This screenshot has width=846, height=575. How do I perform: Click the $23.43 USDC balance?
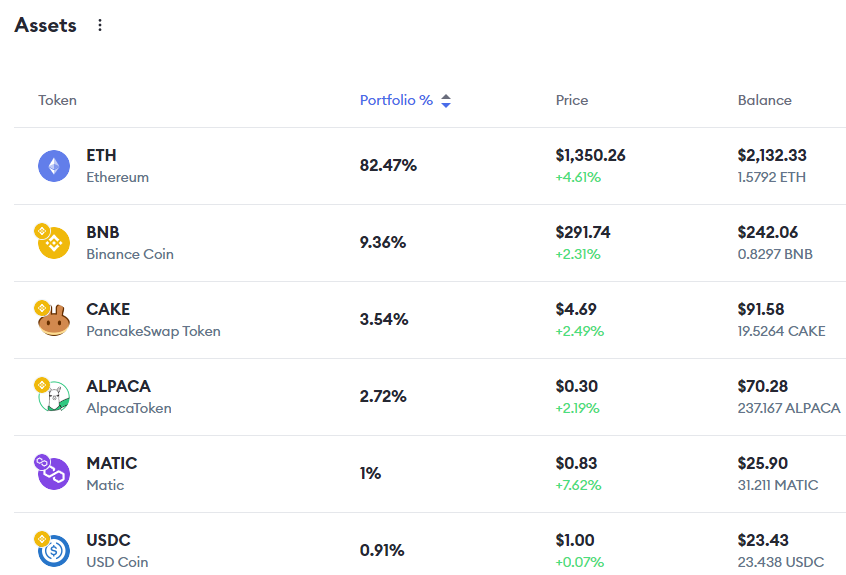(763, 540)
